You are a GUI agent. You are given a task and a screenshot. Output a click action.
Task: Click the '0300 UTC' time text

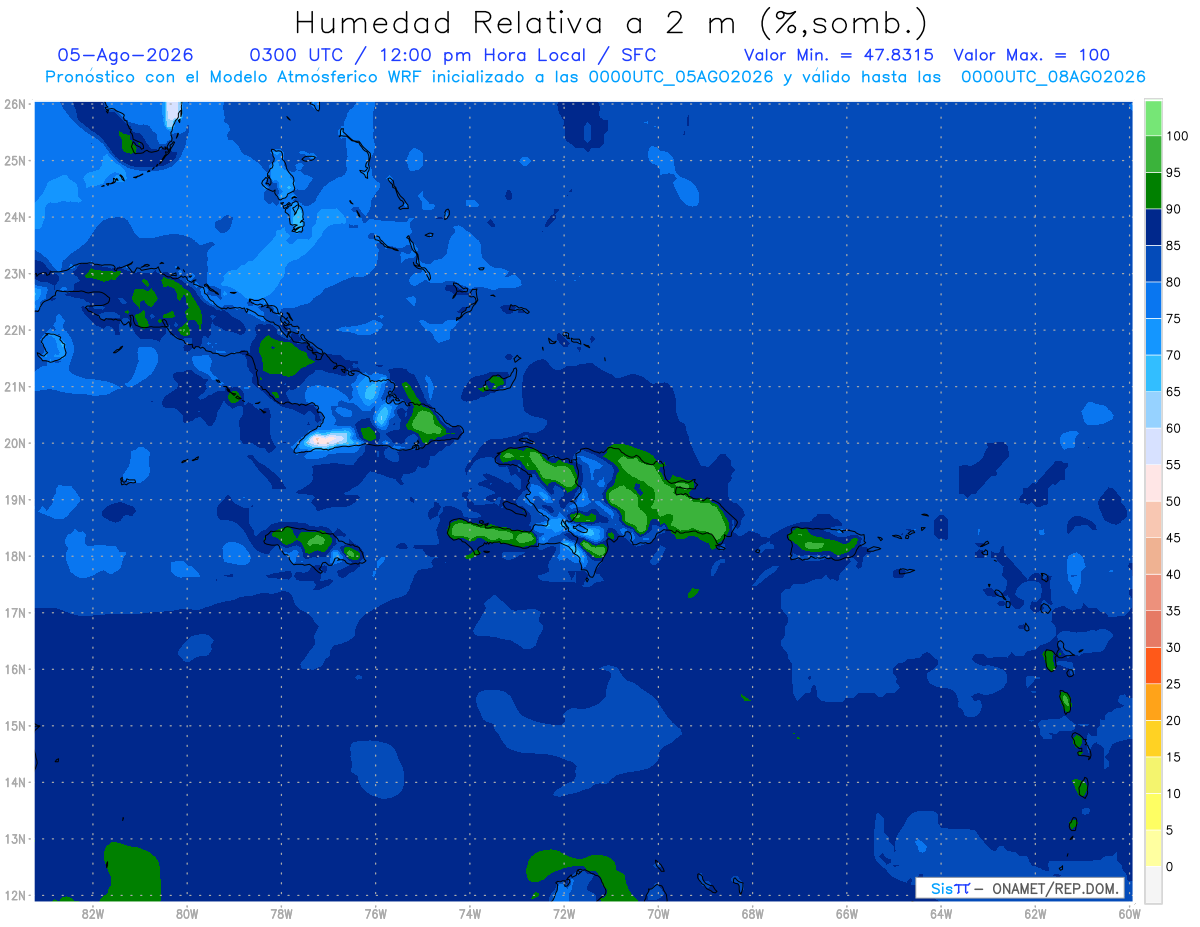[297, 55]
